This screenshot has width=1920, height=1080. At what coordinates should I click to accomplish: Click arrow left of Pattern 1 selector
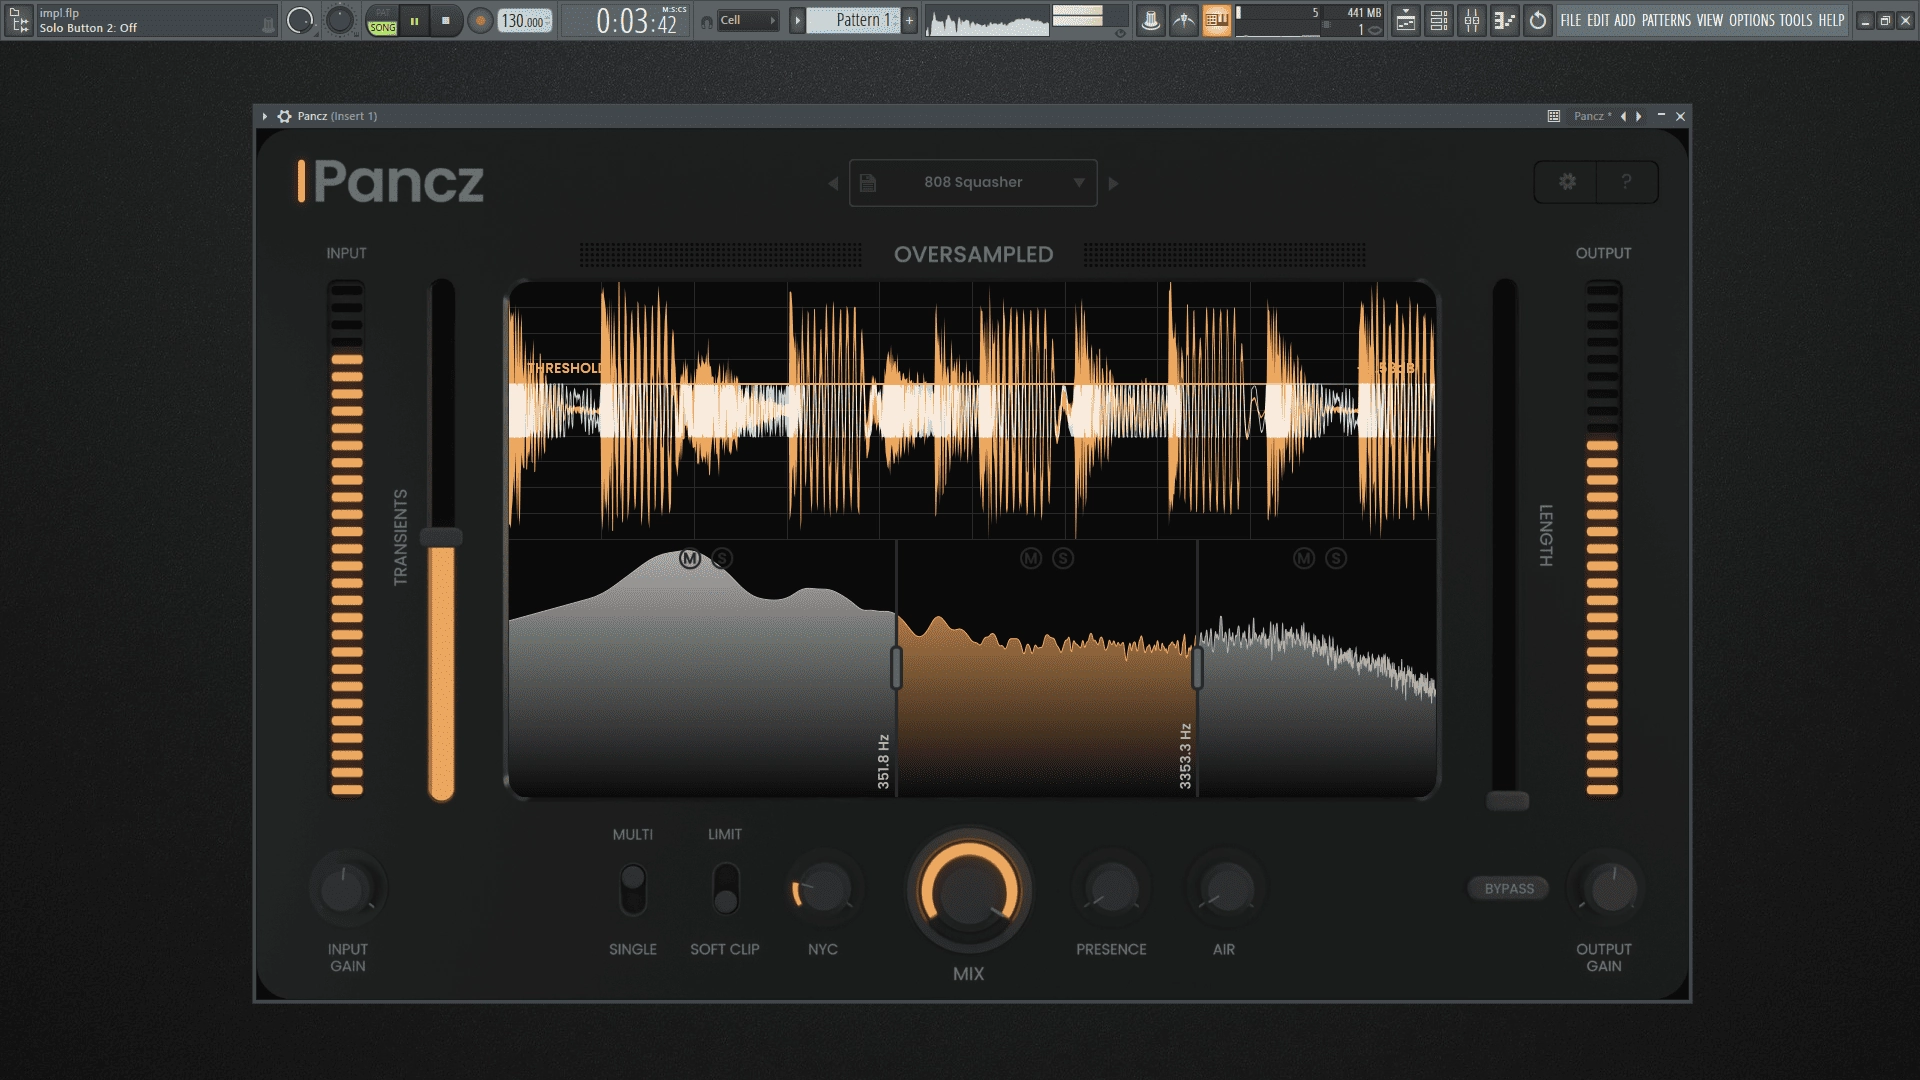click(x=797, y=20)
